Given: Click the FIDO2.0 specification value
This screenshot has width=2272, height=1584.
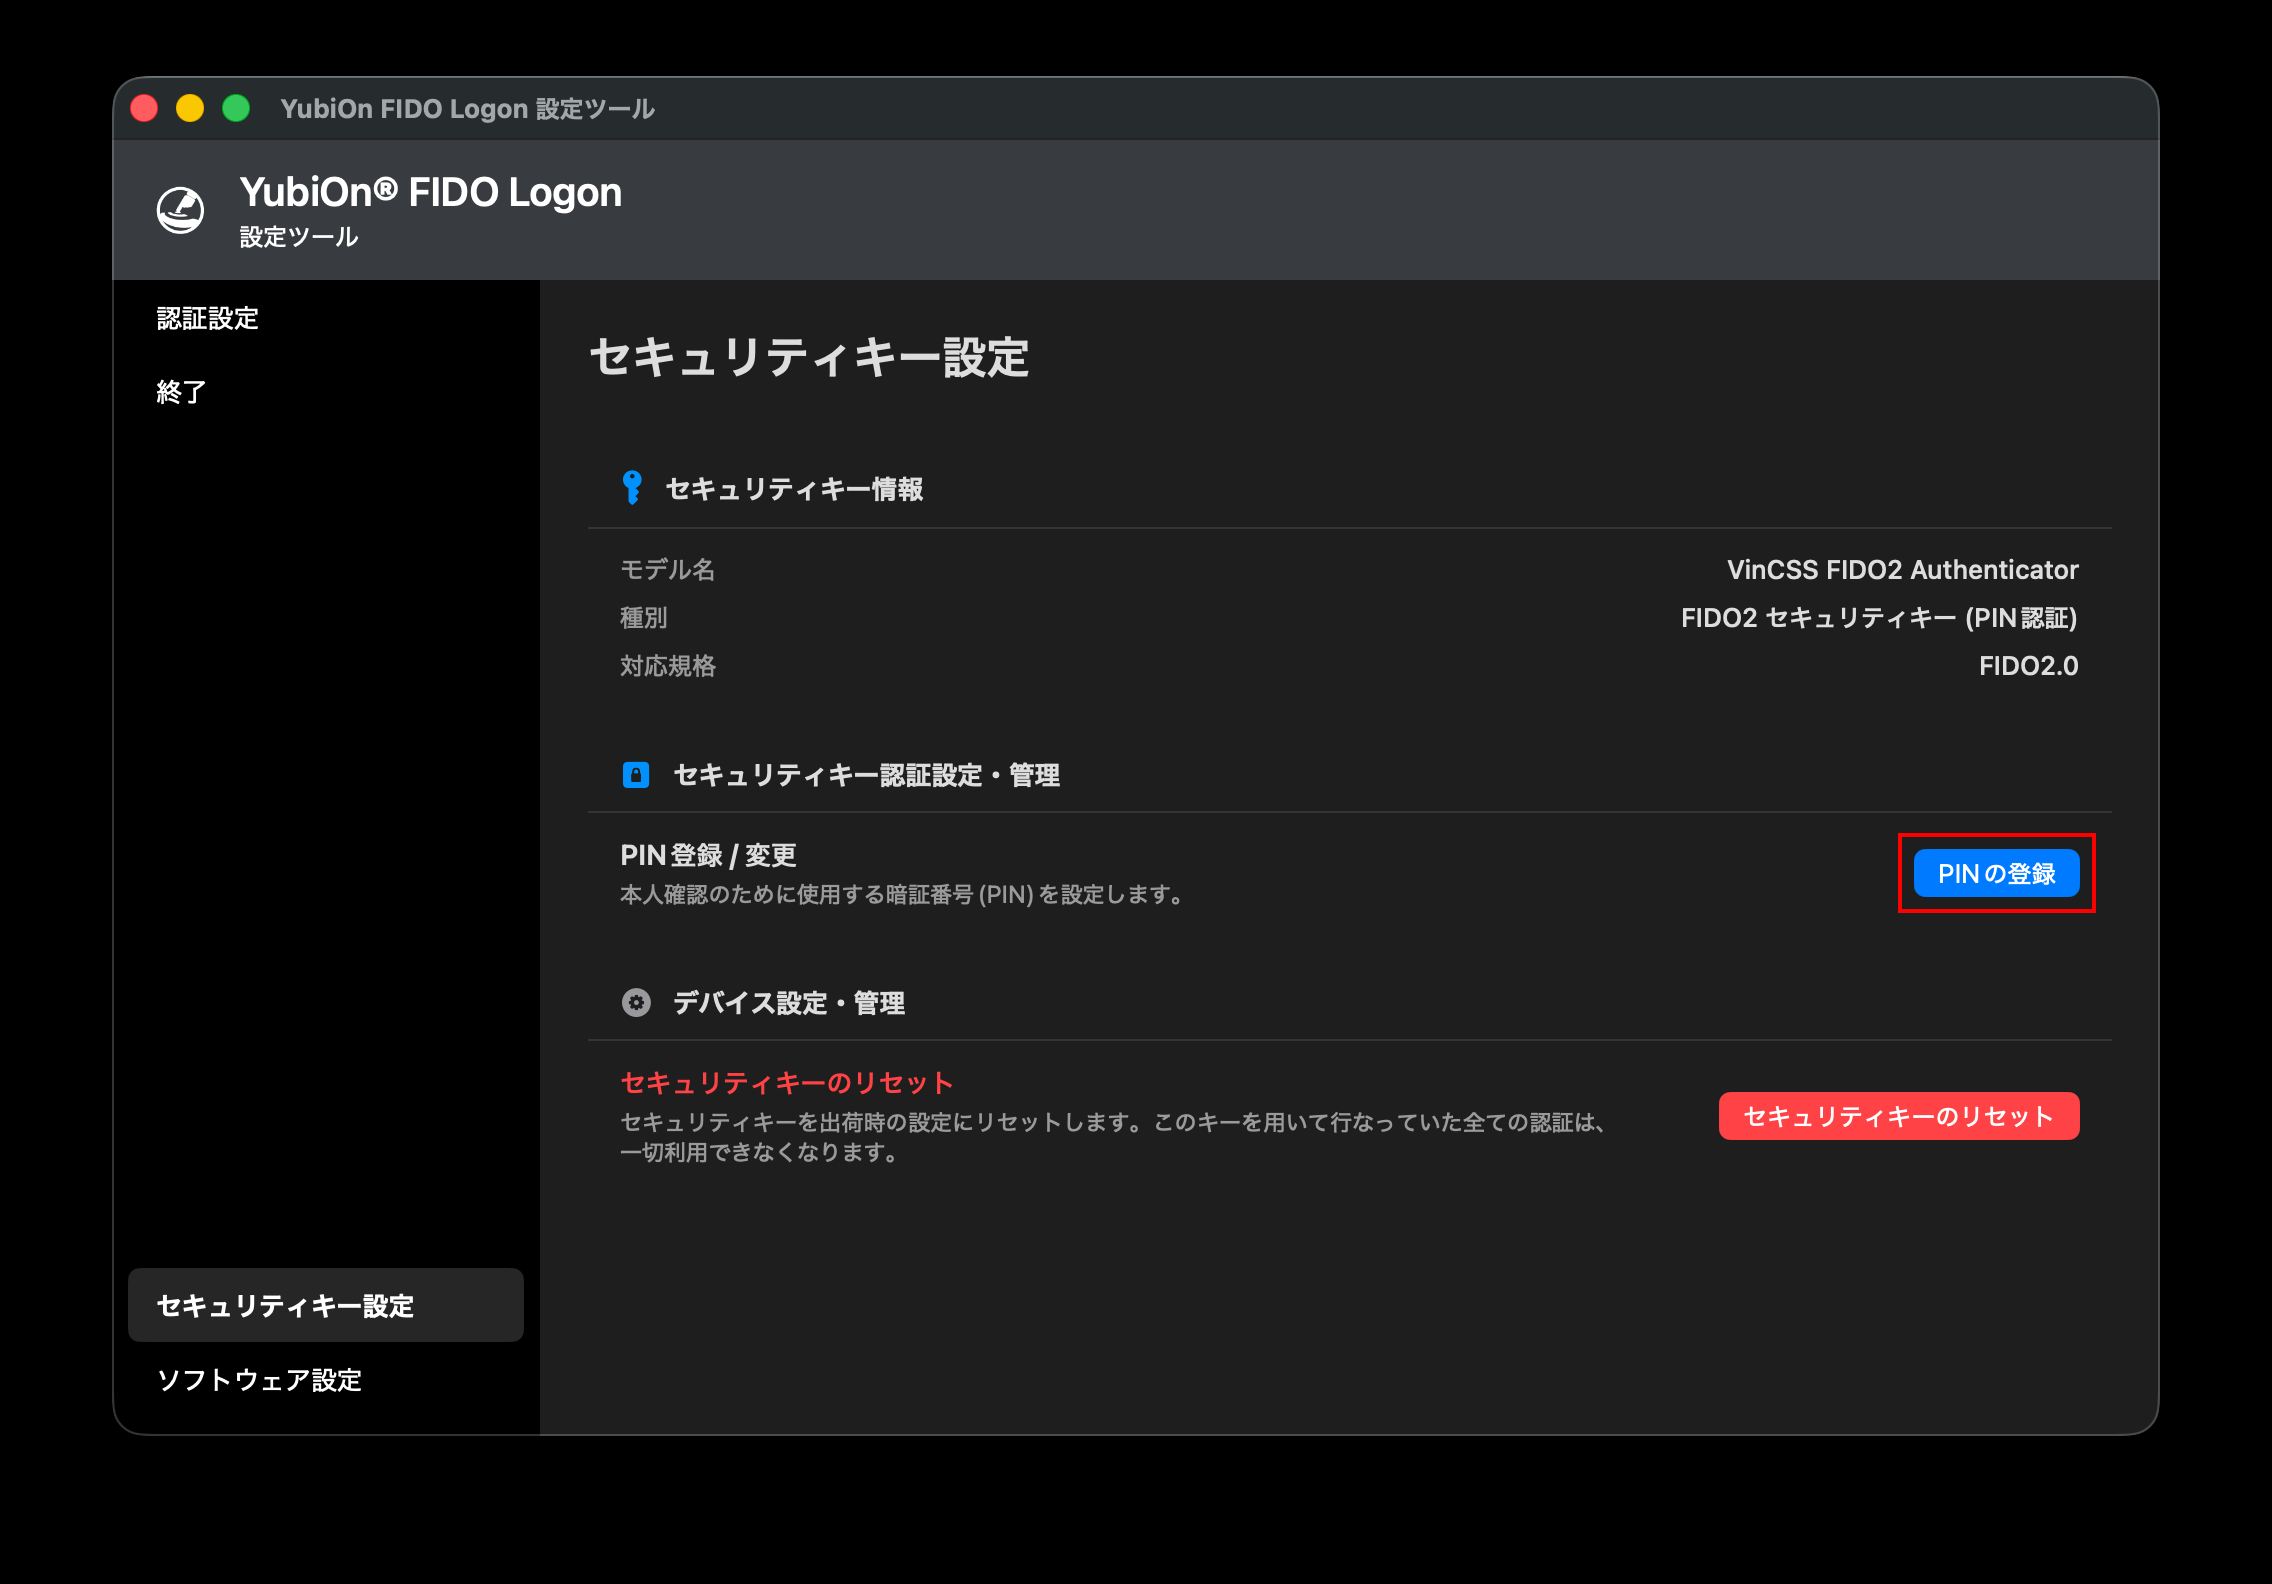Looking at the screenshot, I should point(2028,666).
